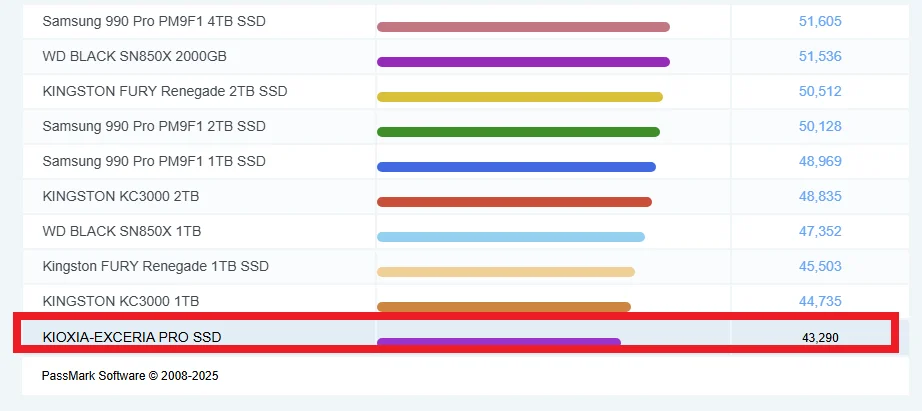Click the yellow Kingston FURY 2TB bar

click(519, 97)
